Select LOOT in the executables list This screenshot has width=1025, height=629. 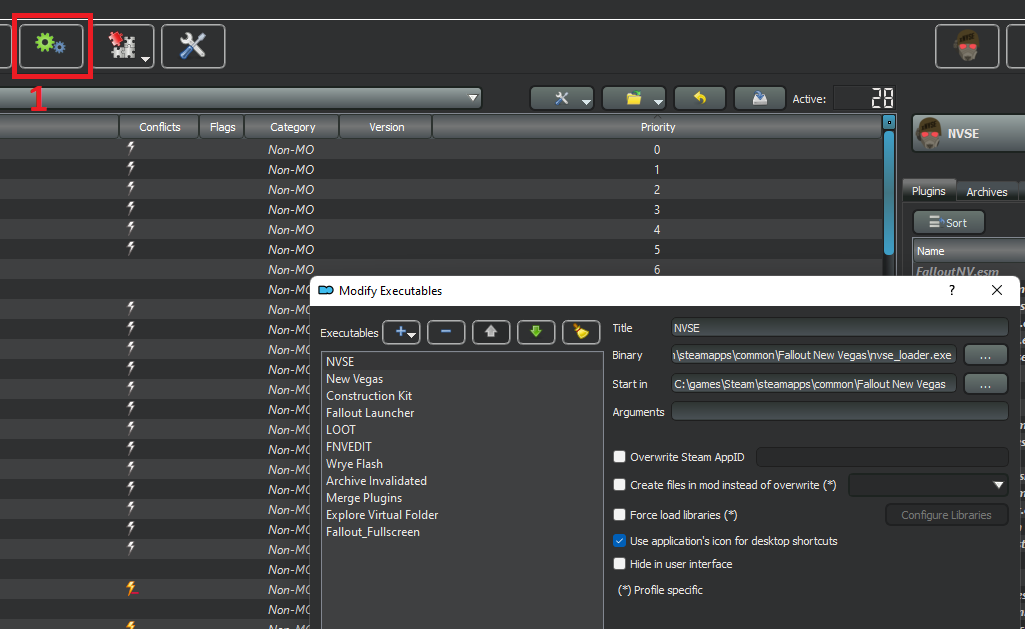[462, 430]
